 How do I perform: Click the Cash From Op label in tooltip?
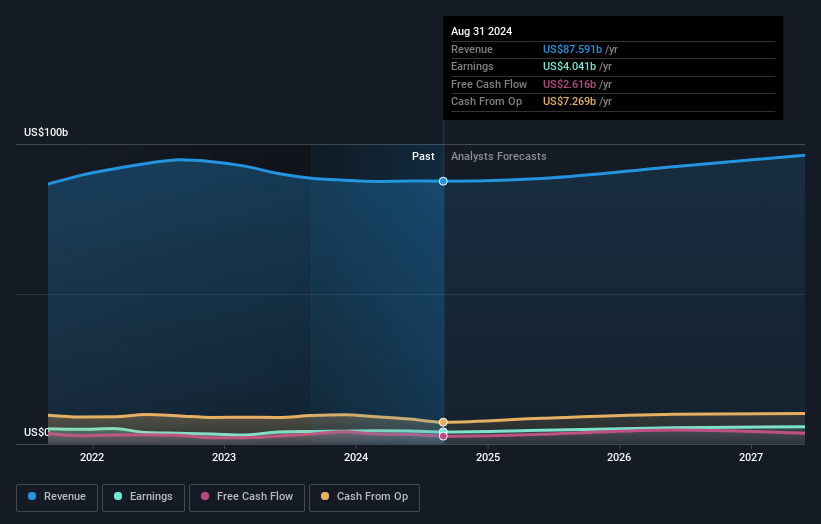pos(486,102)
